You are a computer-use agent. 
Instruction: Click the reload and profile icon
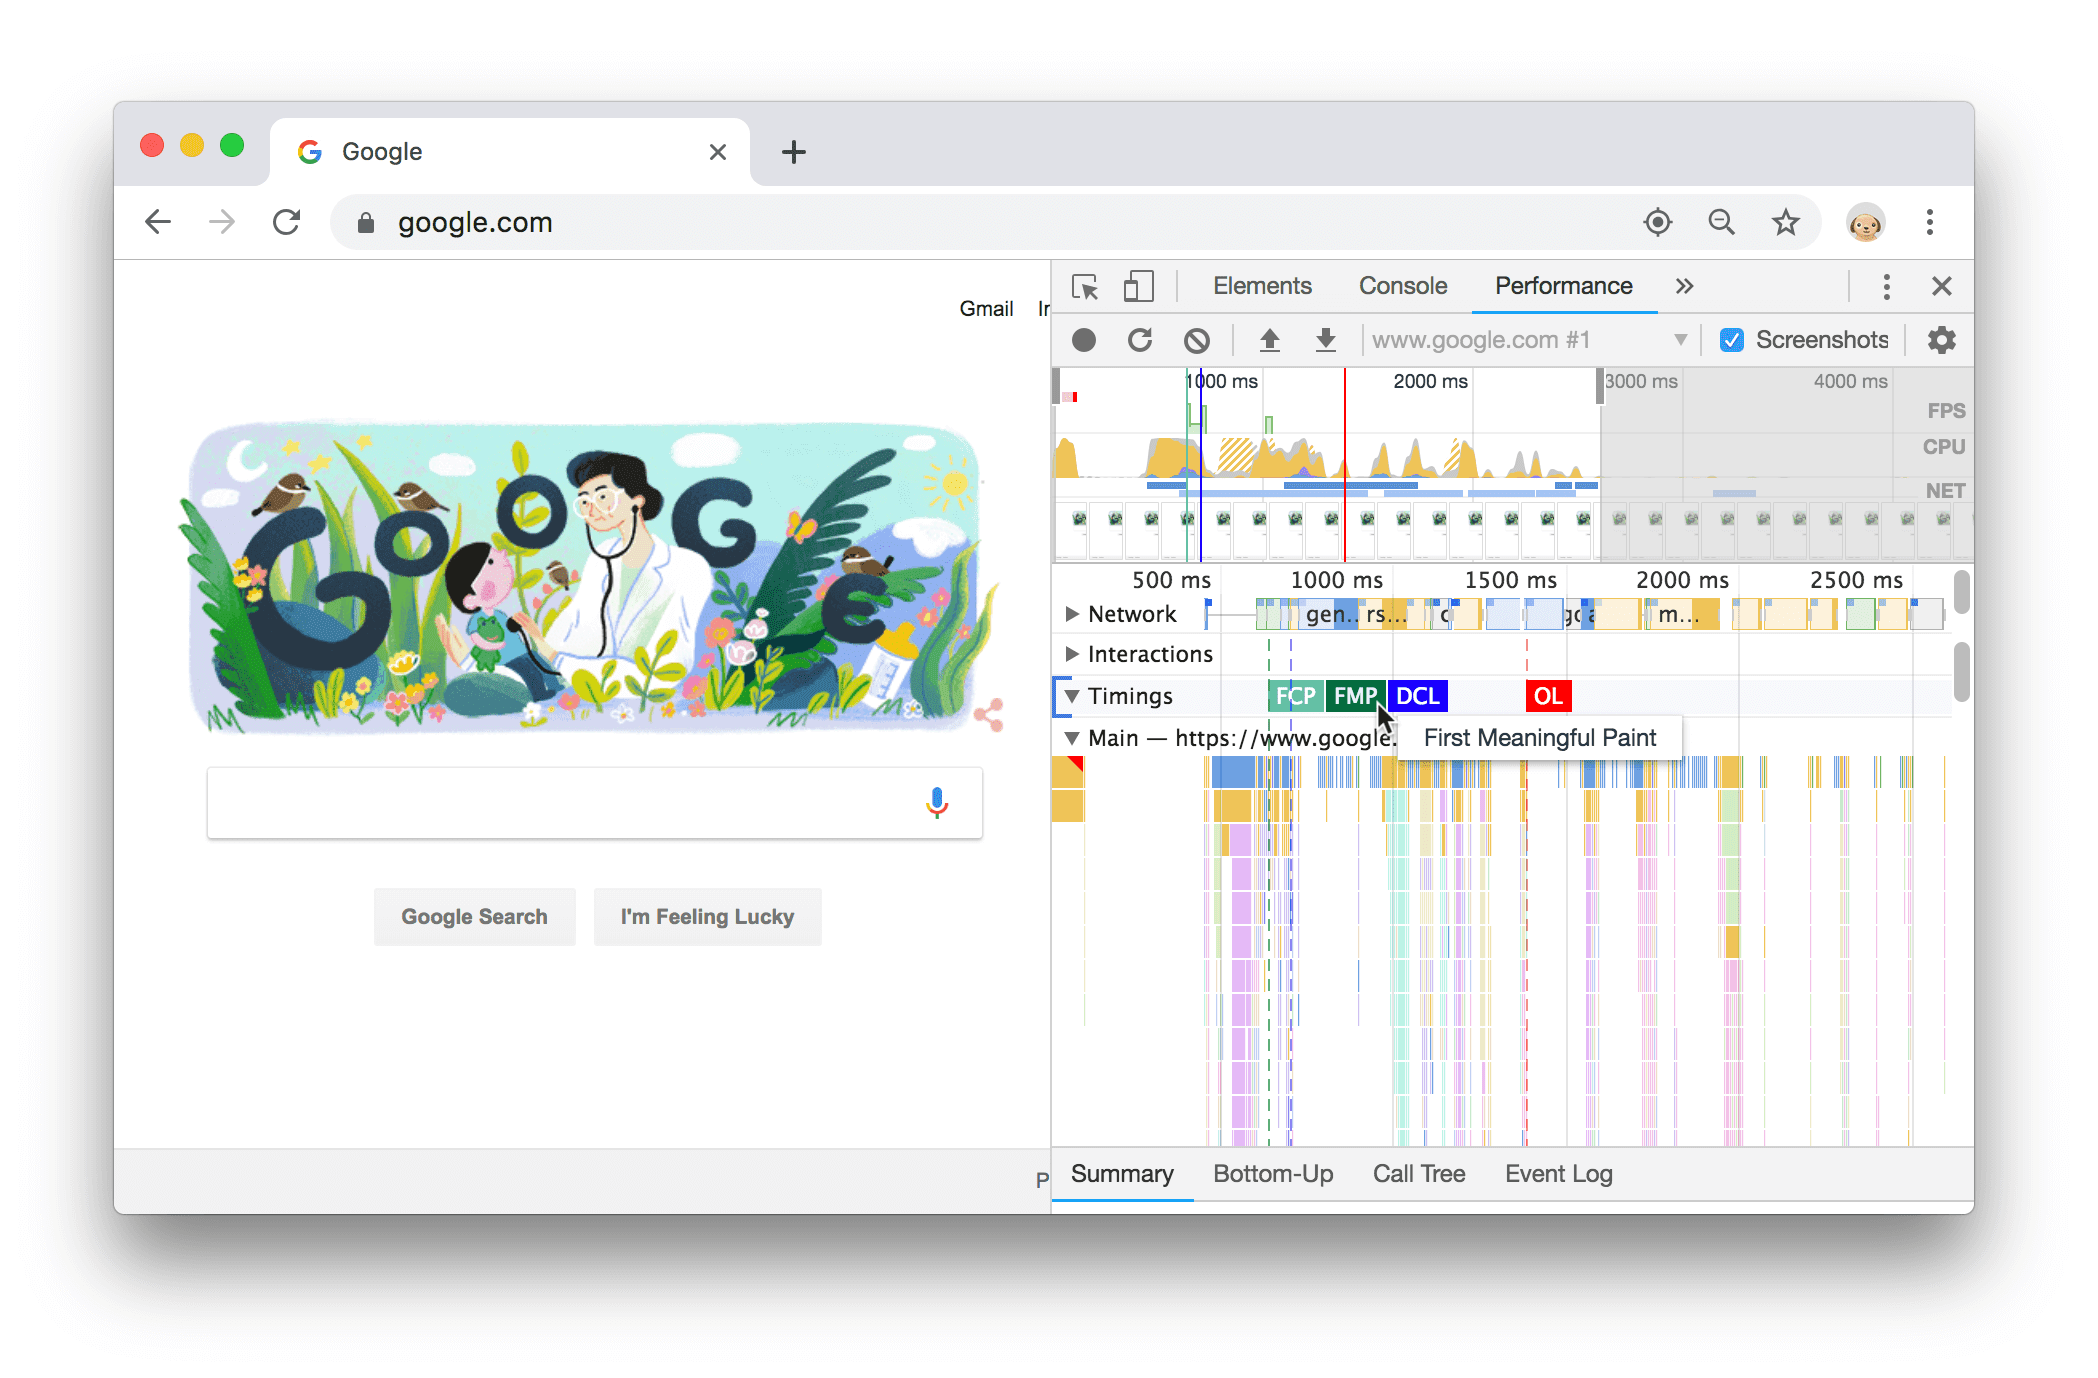tap(1138, 338)
